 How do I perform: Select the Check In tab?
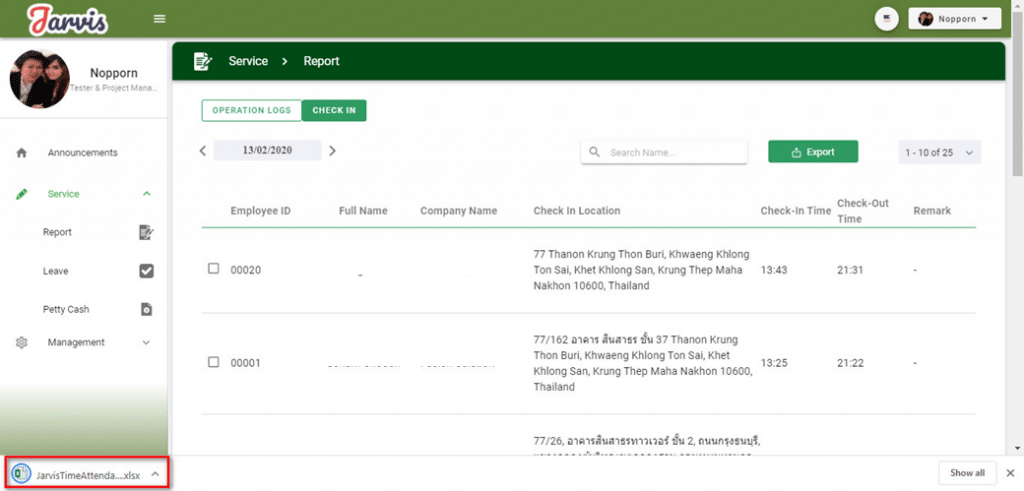(334, 111)
